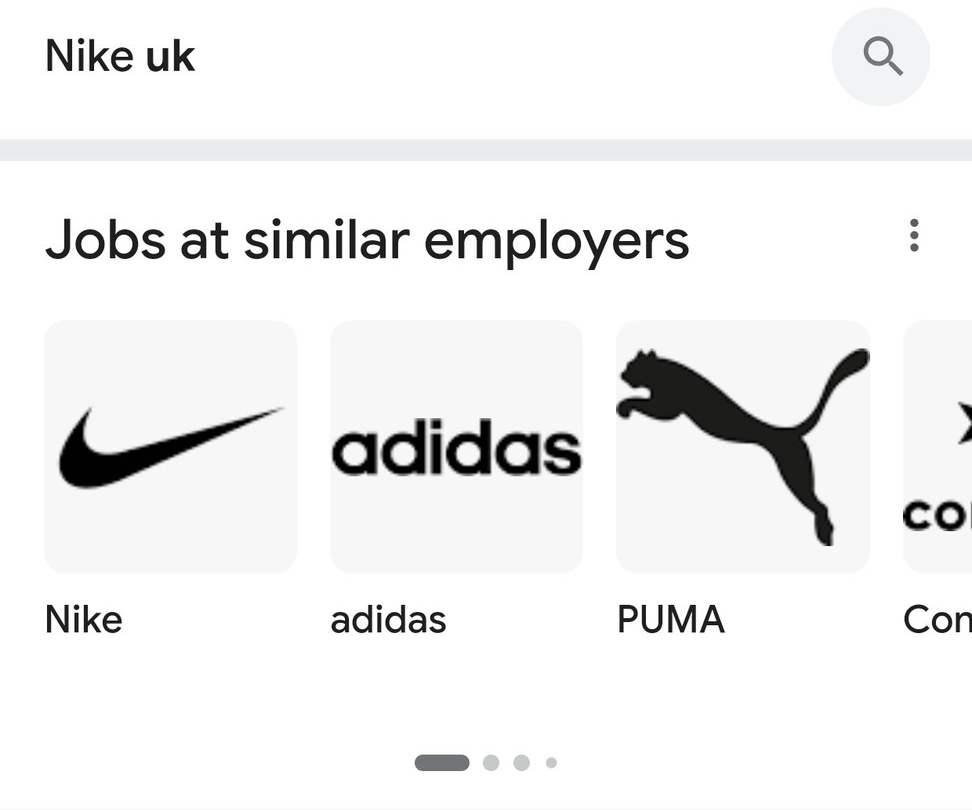Screen dimensions: 972x810
Task: Click the PUMA label below its logo
Action: tap(671, 620)
